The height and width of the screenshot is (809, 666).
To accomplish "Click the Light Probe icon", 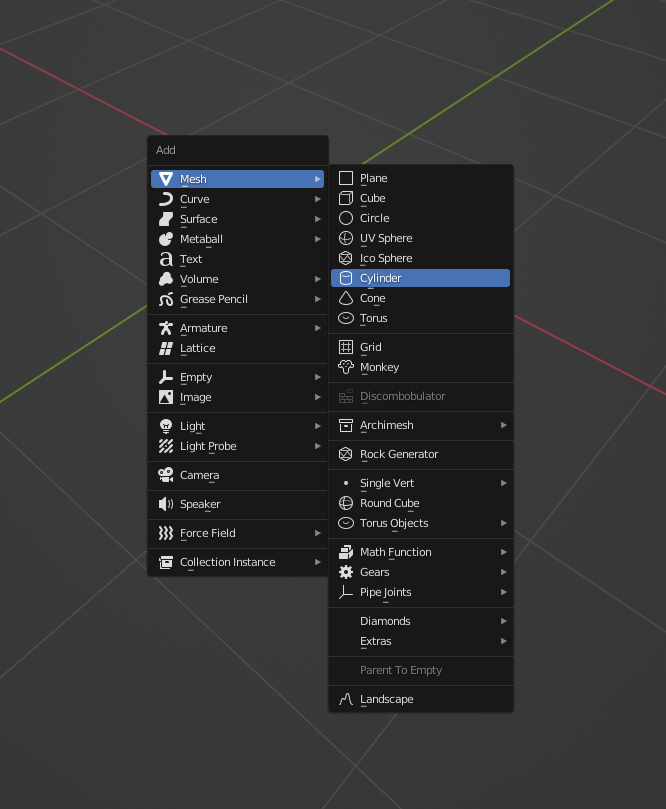I will [x=166, y=446].
